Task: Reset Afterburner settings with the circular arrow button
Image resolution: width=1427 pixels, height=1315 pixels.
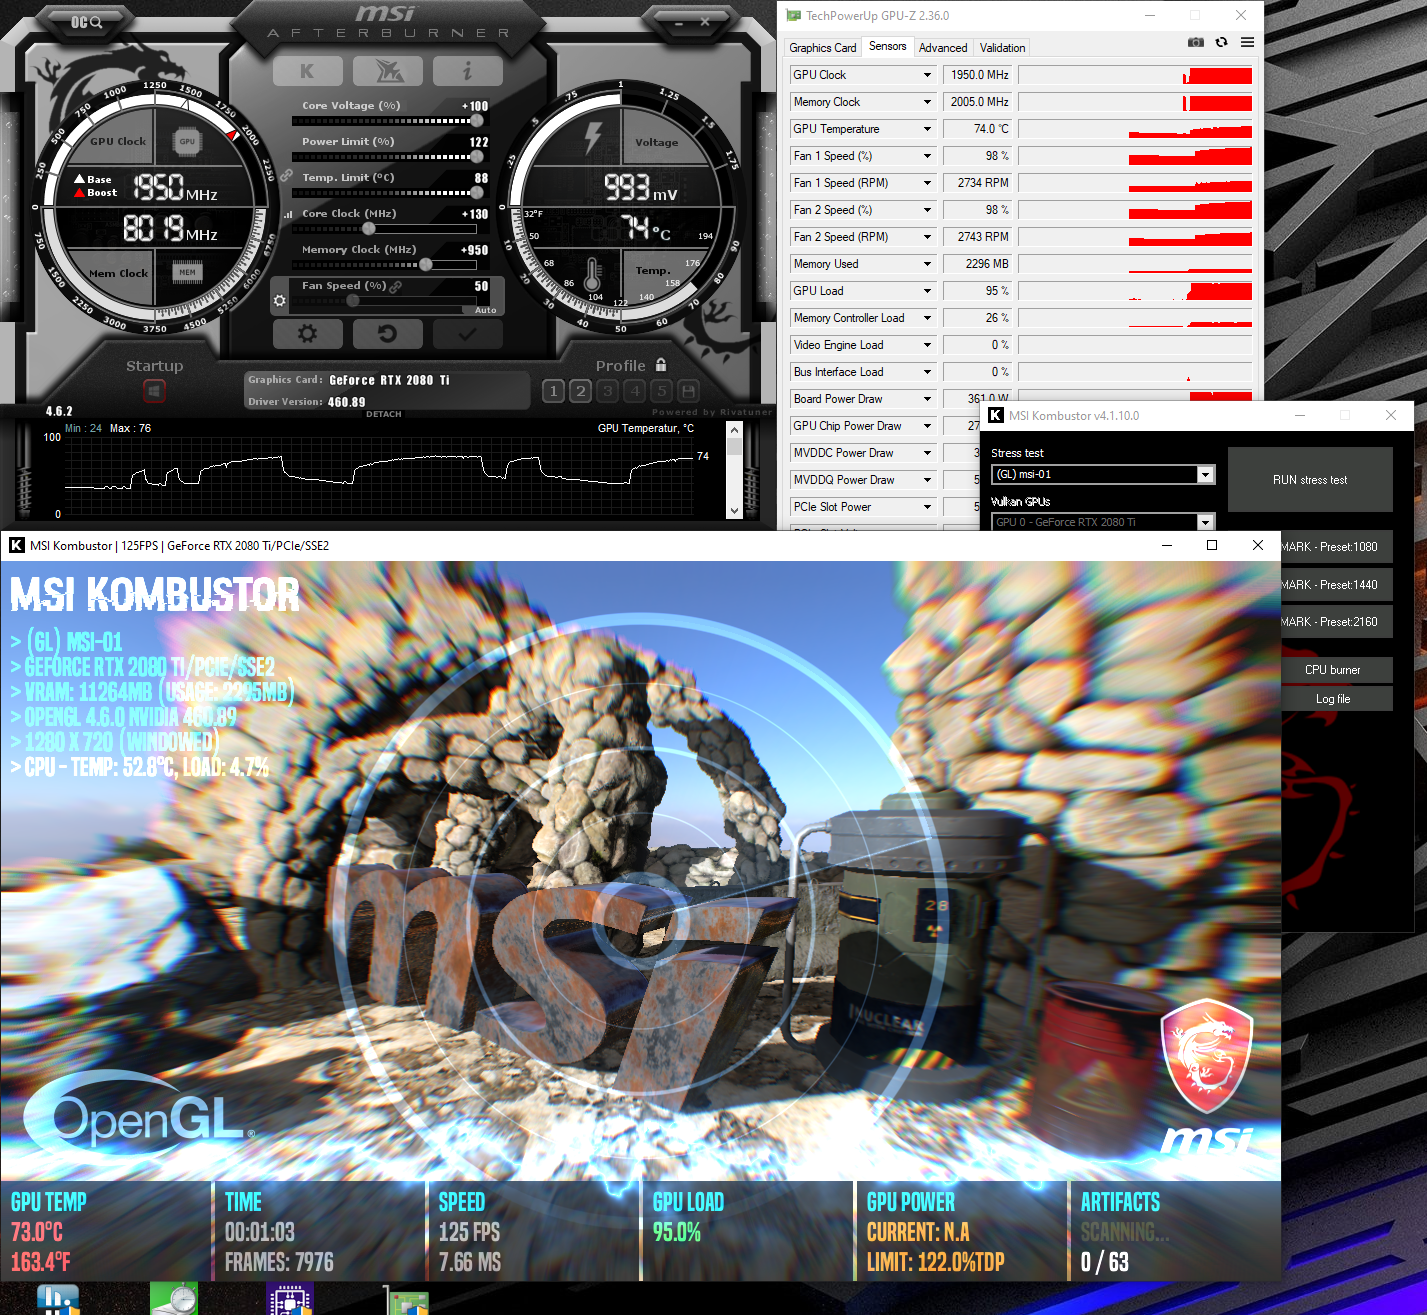Action: point(387,334)
